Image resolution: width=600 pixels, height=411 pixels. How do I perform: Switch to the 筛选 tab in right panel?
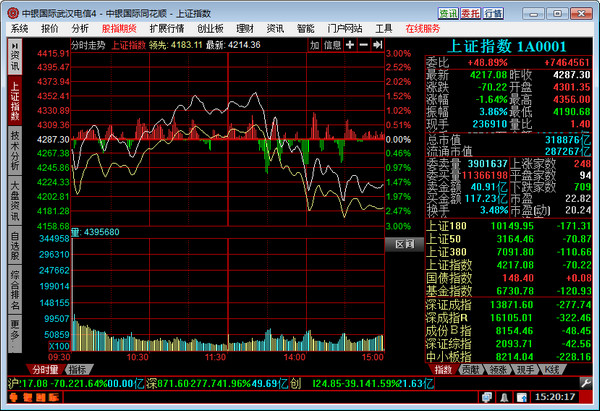496,369
